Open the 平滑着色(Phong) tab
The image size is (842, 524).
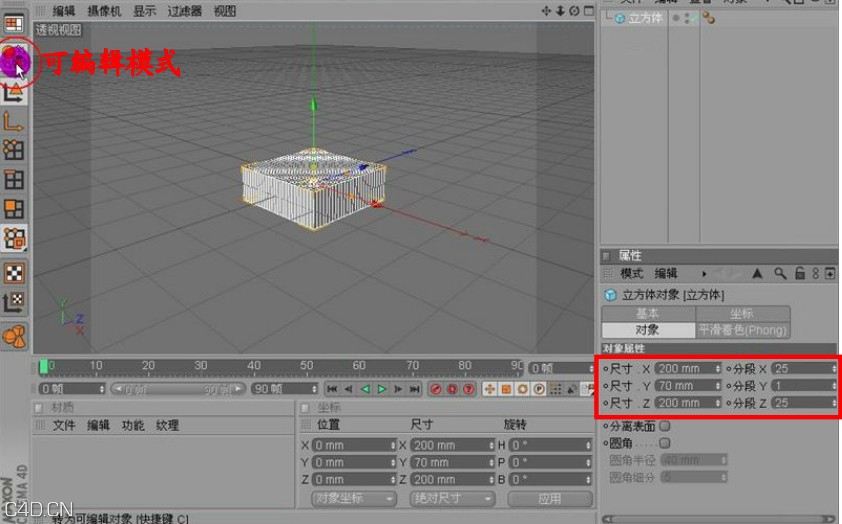(743, 330)
